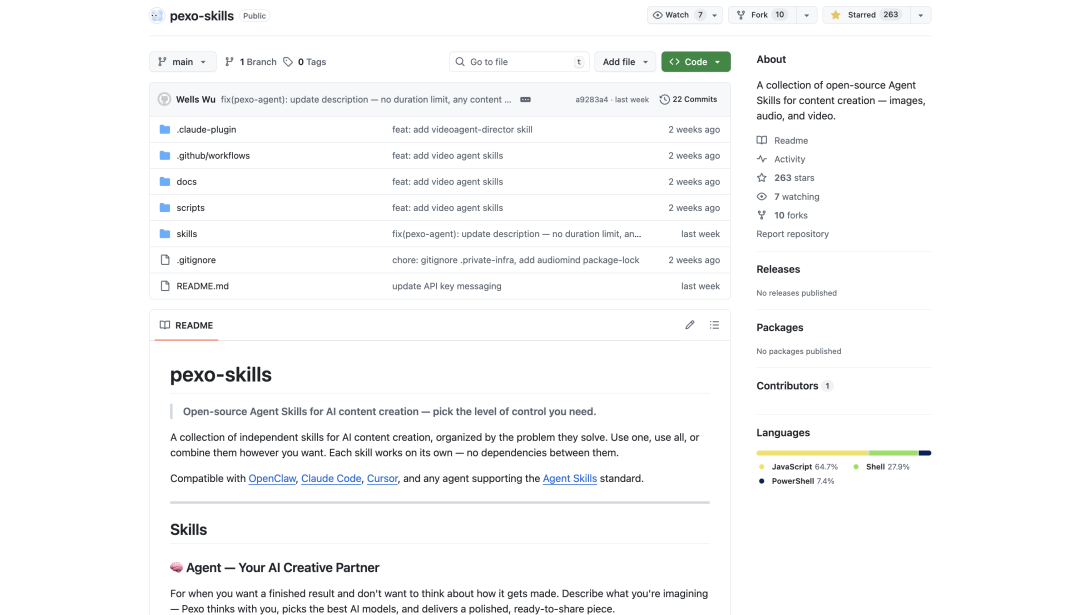Select the README tab
This screenshot has width=1080, height=615.
(187, 325)
